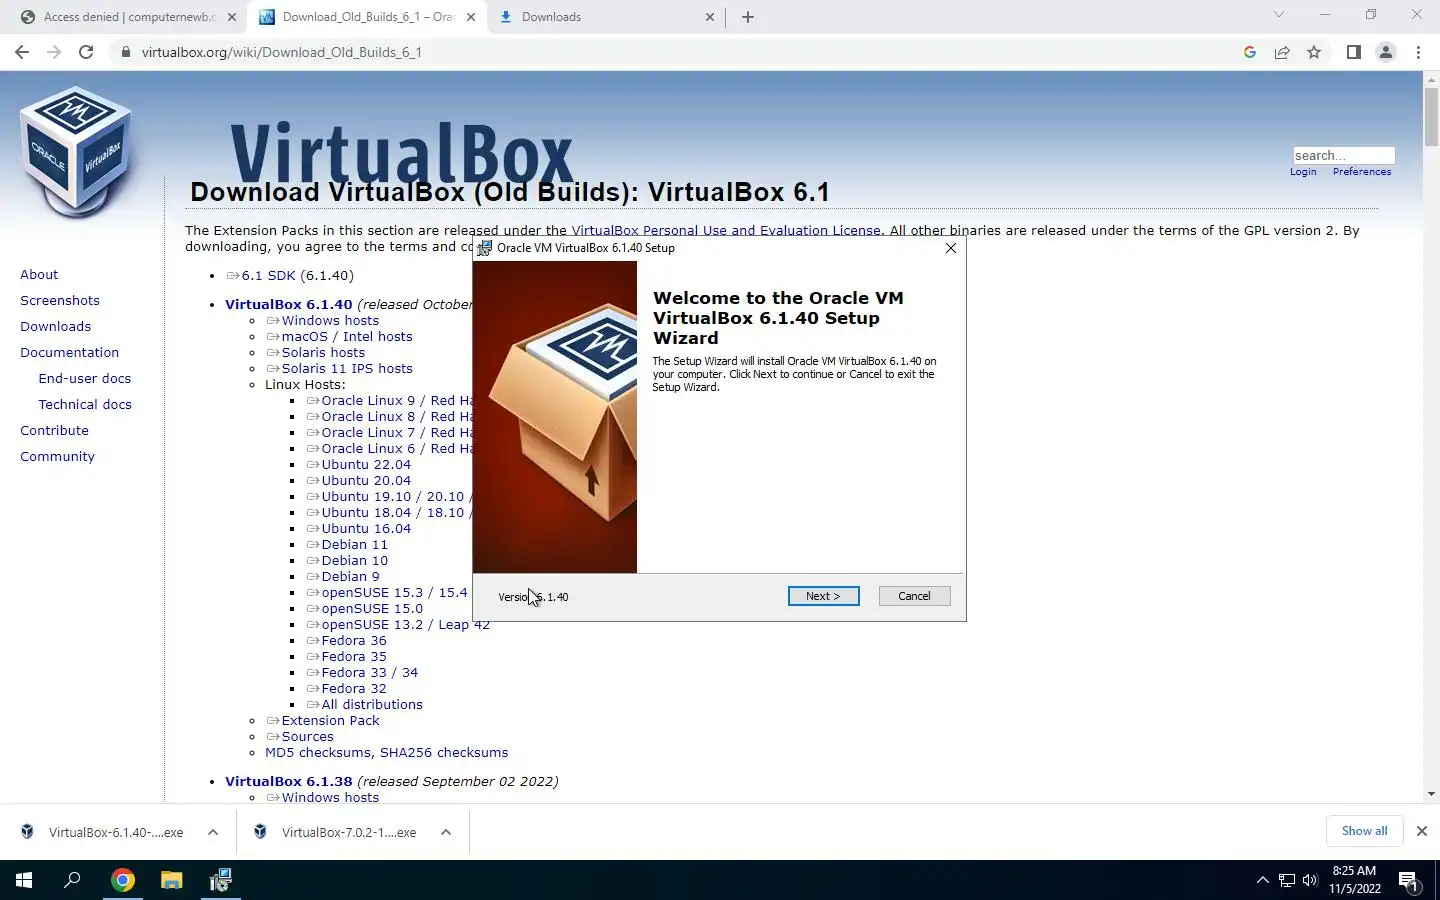Open the Login link
This screenshot has width=1440, height=900.
(1303, 172)
